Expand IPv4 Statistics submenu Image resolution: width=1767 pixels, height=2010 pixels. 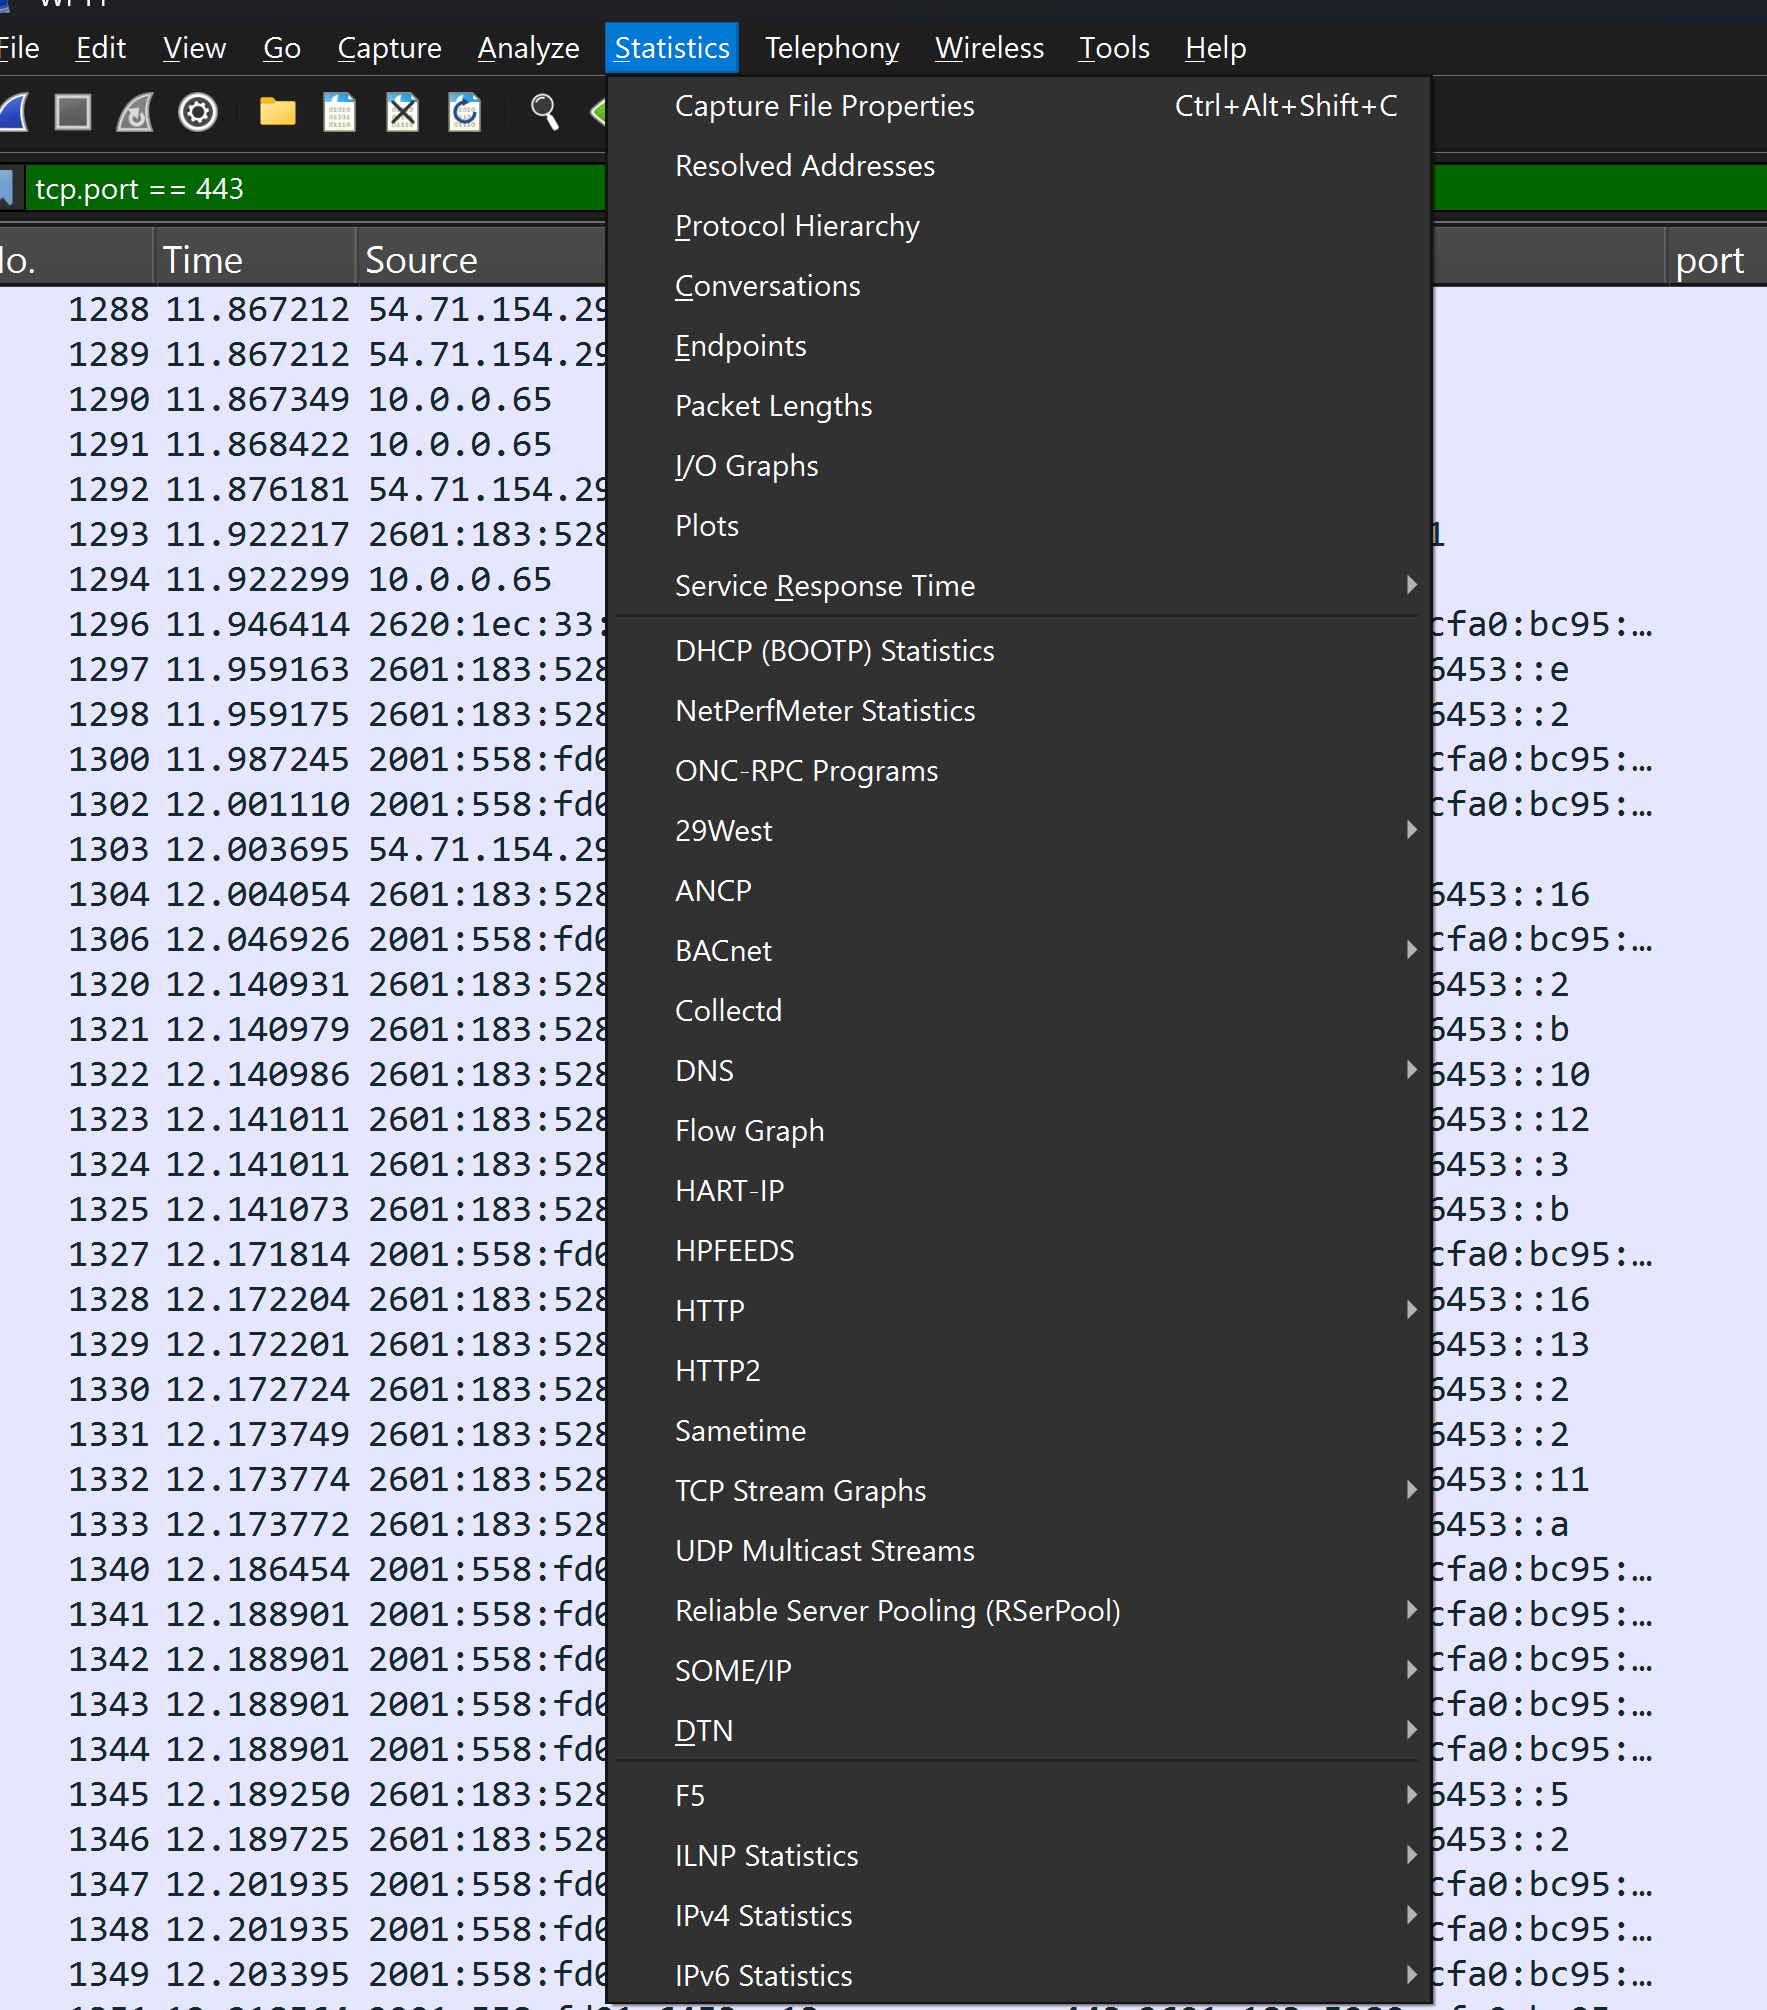point(1019,1916)
